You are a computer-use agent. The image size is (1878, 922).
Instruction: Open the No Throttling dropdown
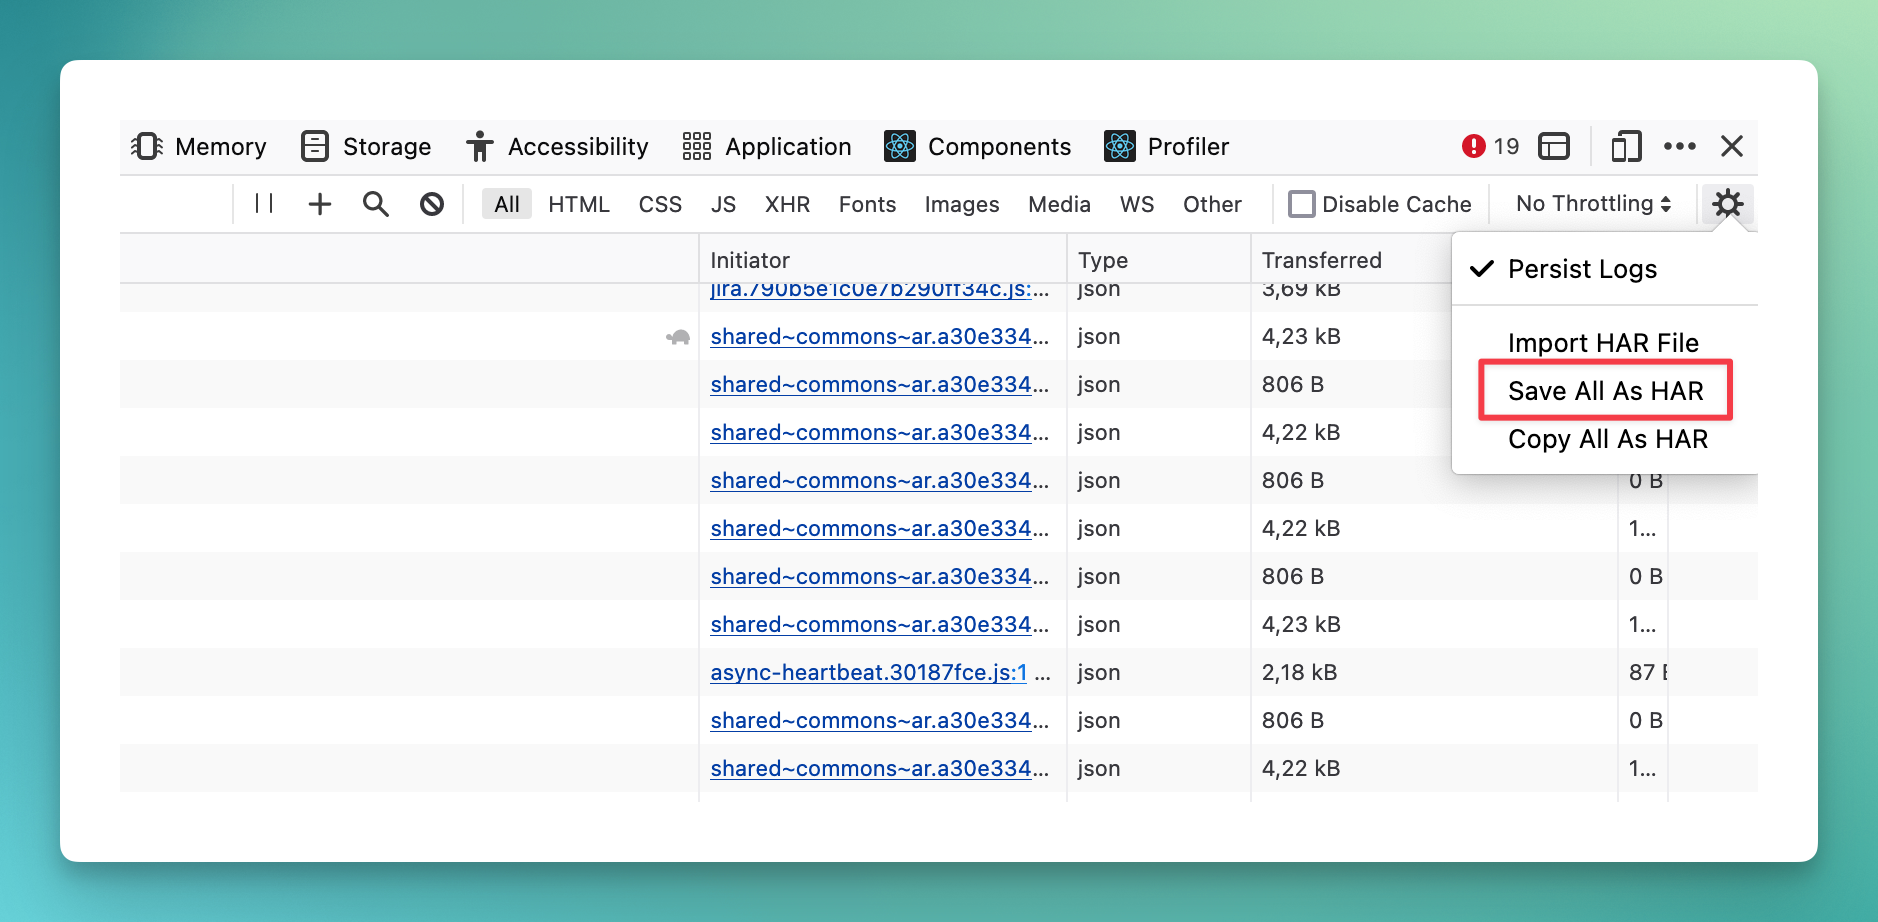pyautogui.click(x=1593, y=204)
